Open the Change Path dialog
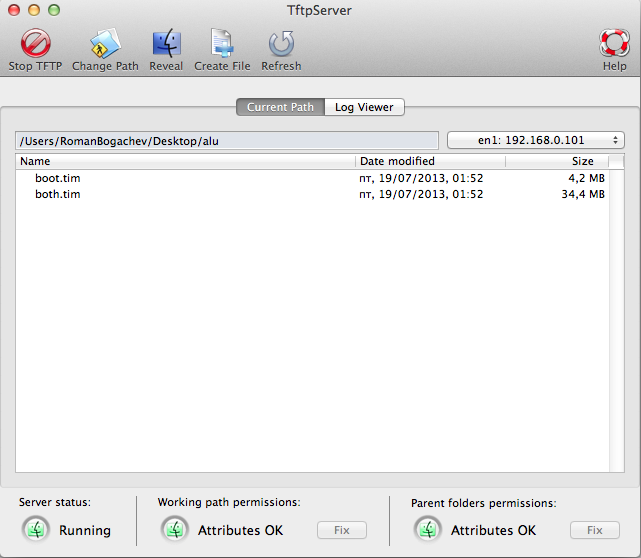 click(105, 50)
